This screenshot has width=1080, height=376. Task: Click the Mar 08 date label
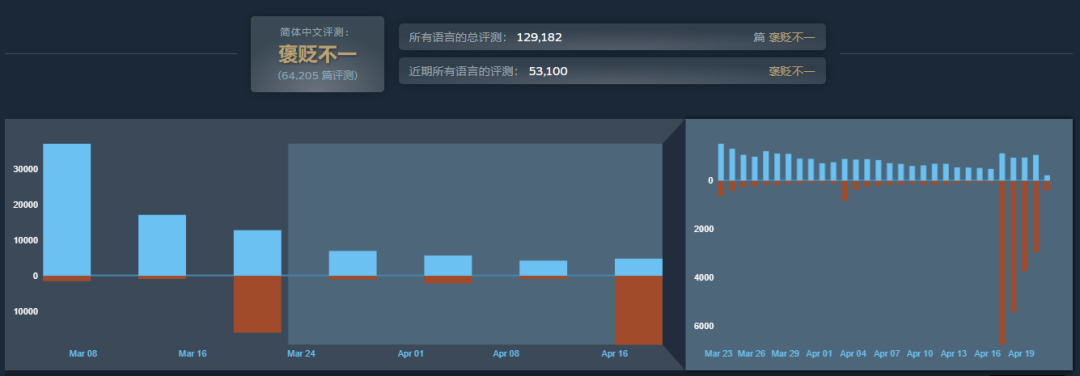pos(83,353)
